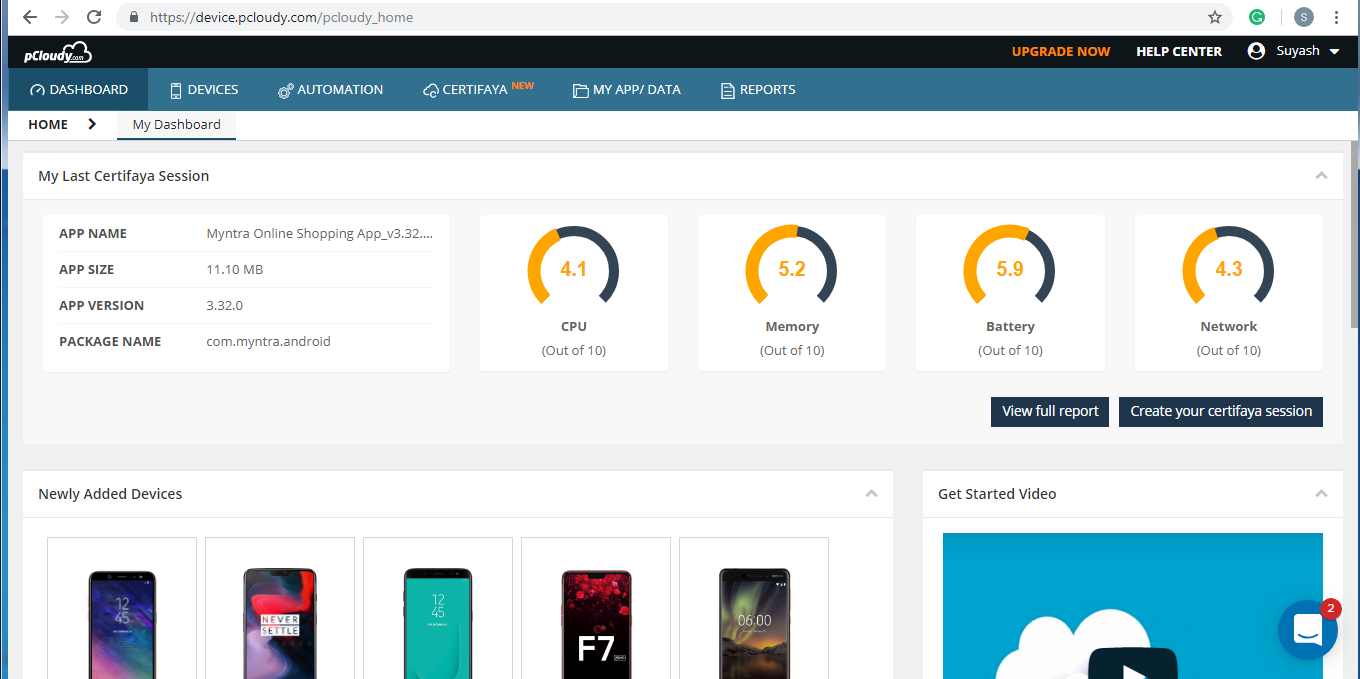
Task: Click the page vertical scrollbar
Action: [x=1355, y=235]
